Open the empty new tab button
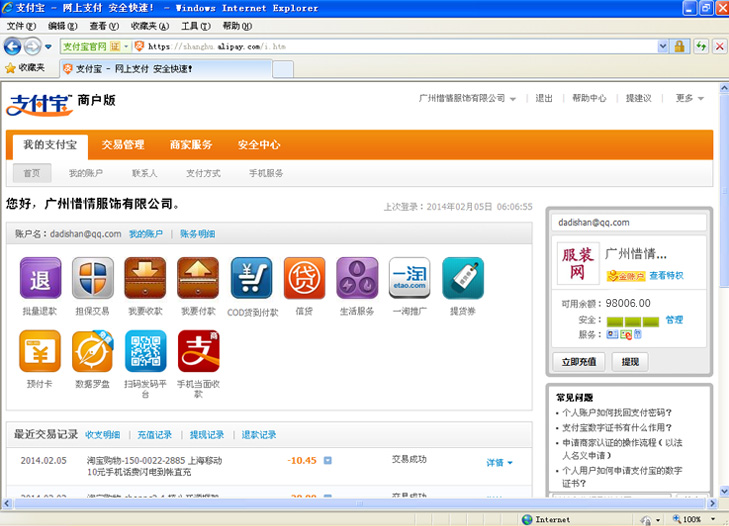Image resolution: width=729 pixels, height=526 pixels. (283, 69)
